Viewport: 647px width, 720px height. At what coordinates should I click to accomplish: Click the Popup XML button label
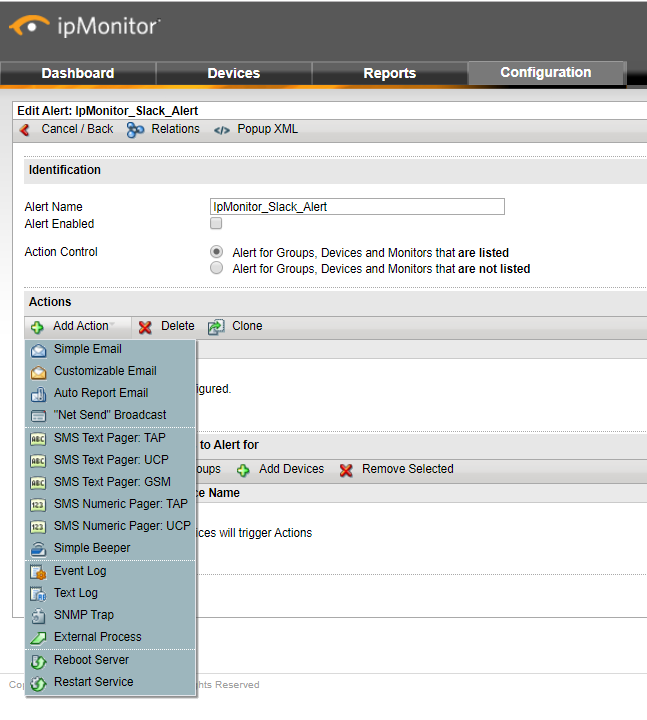(x=268, y=129)
